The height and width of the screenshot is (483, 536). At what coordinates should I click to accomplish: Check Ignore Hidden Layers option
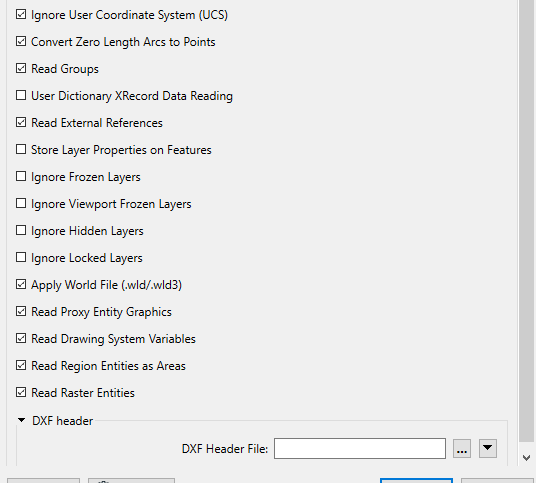point(21,230)
